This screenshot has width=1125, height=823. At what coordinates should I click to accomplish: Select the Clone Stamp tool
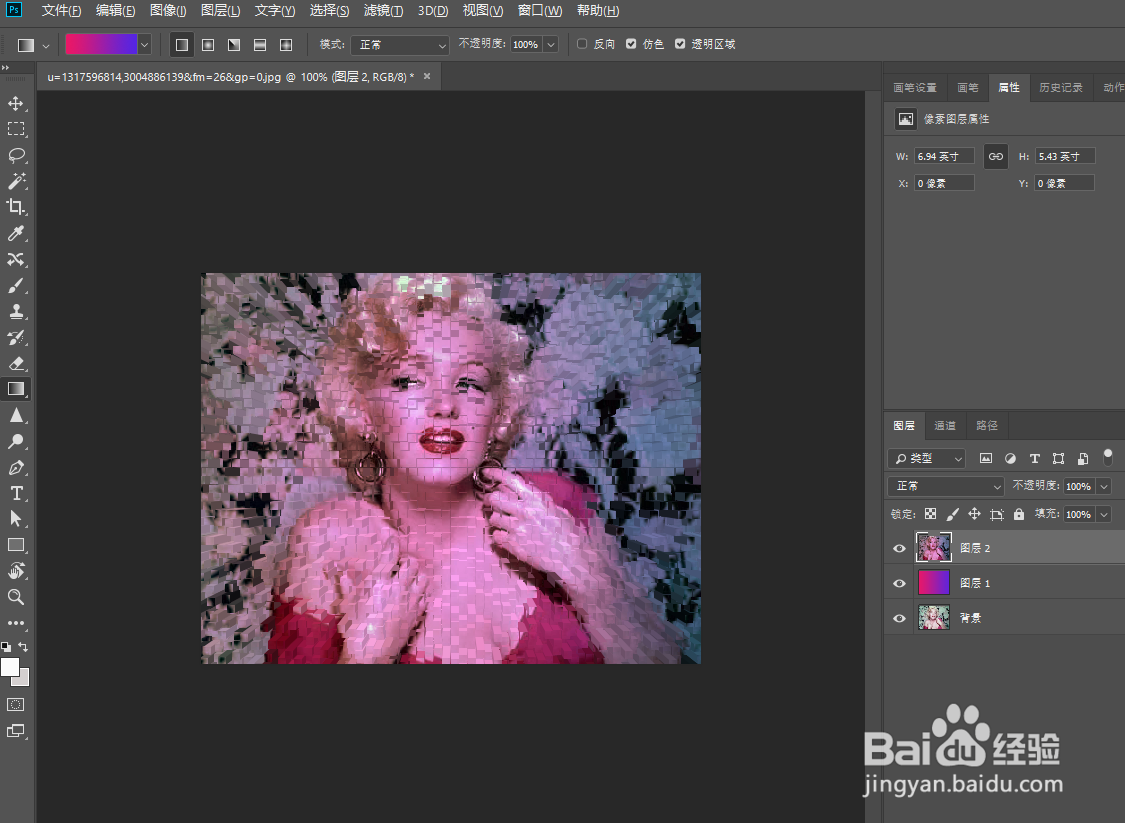tap(16, 311)
